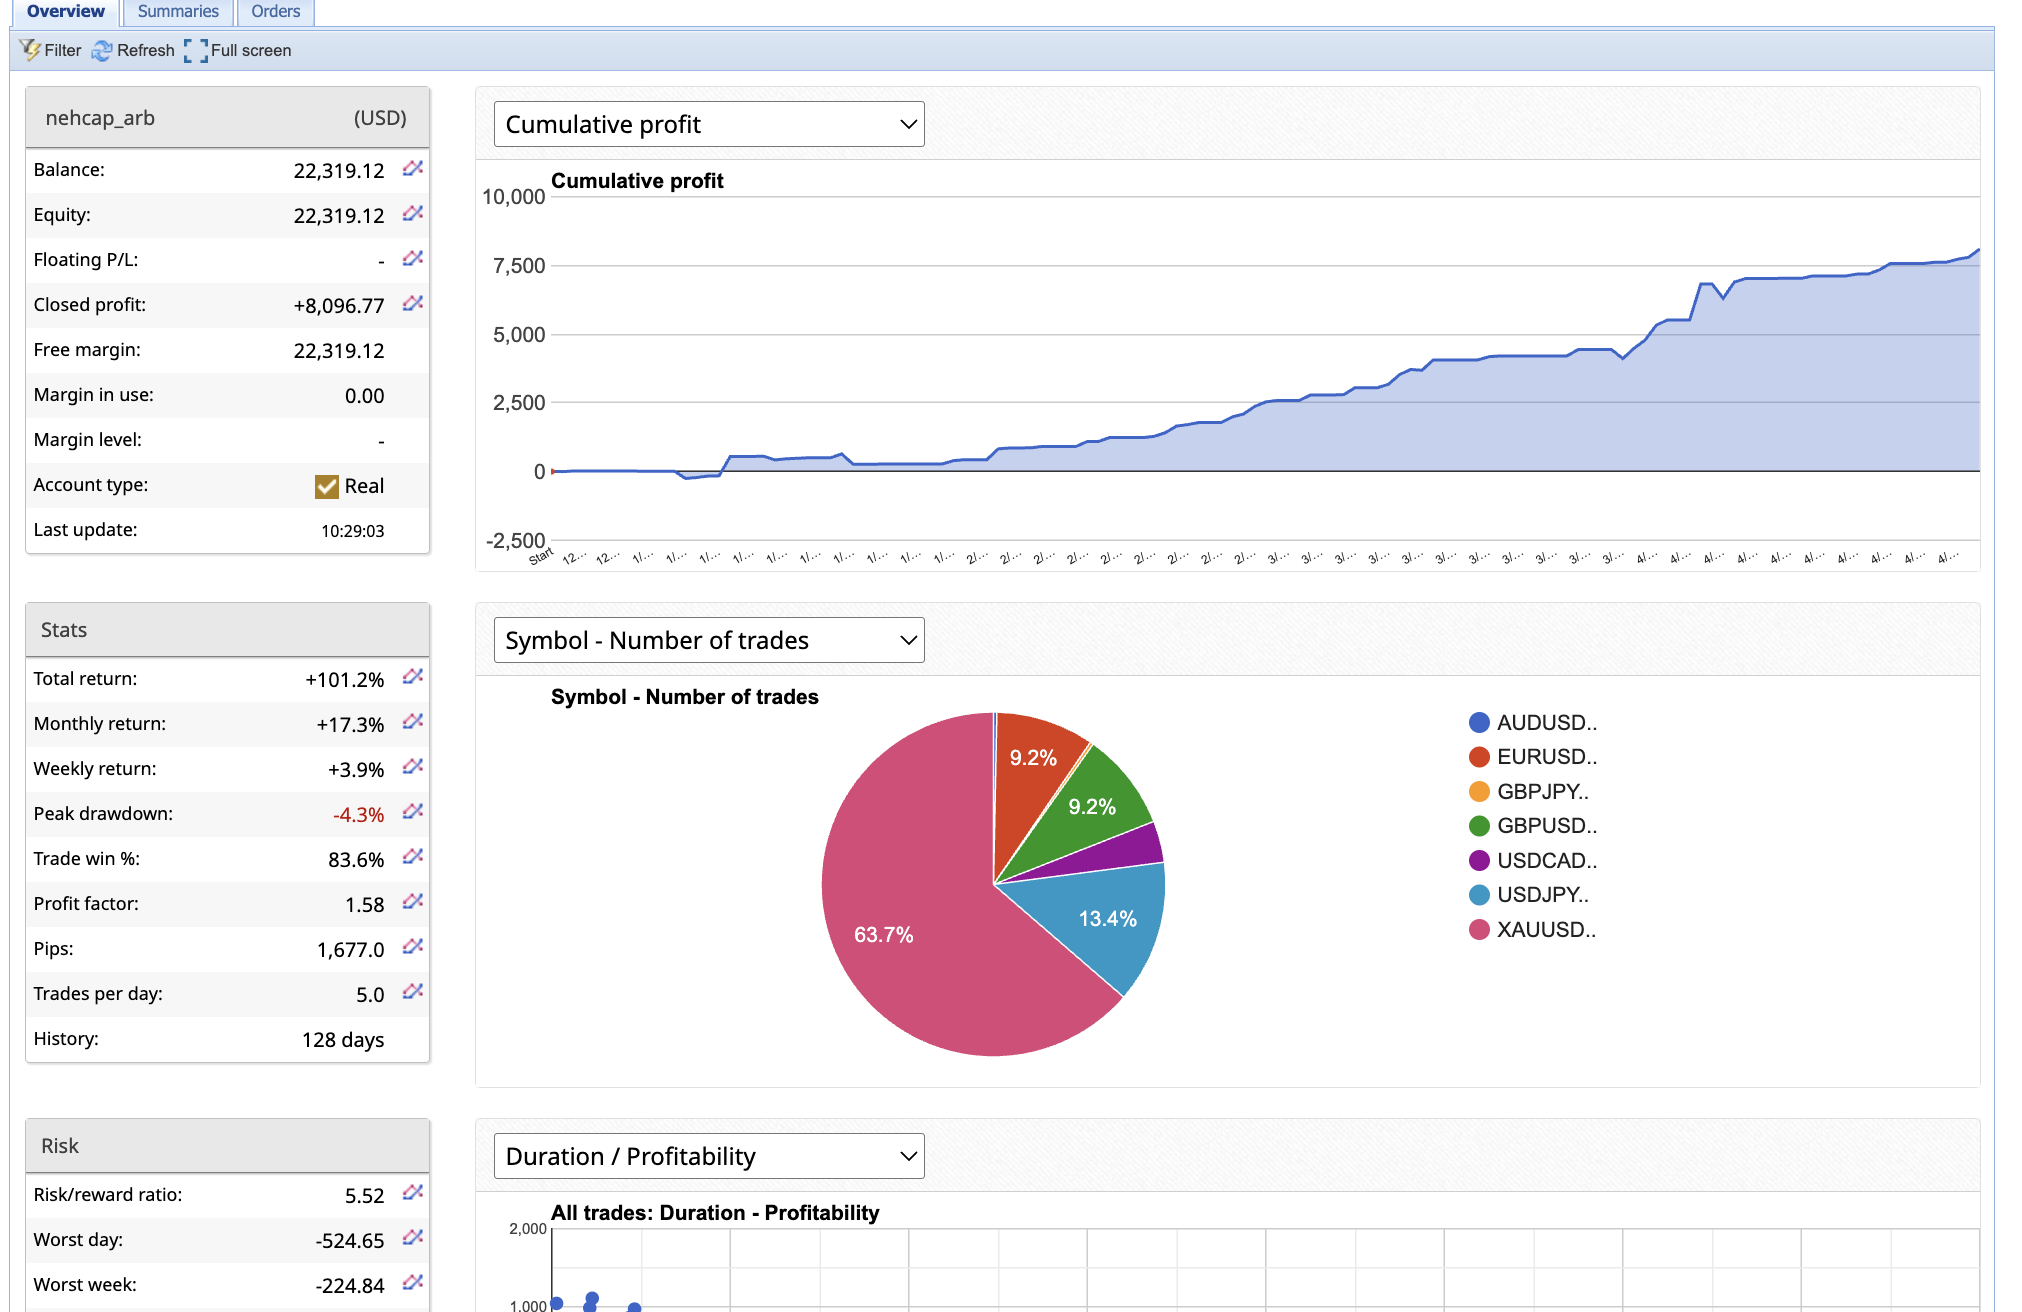Image resolution: width=2022 pixels, height=1312 pixels.
Task: Switch to the Summaries tab
Action: coord(178,11)
